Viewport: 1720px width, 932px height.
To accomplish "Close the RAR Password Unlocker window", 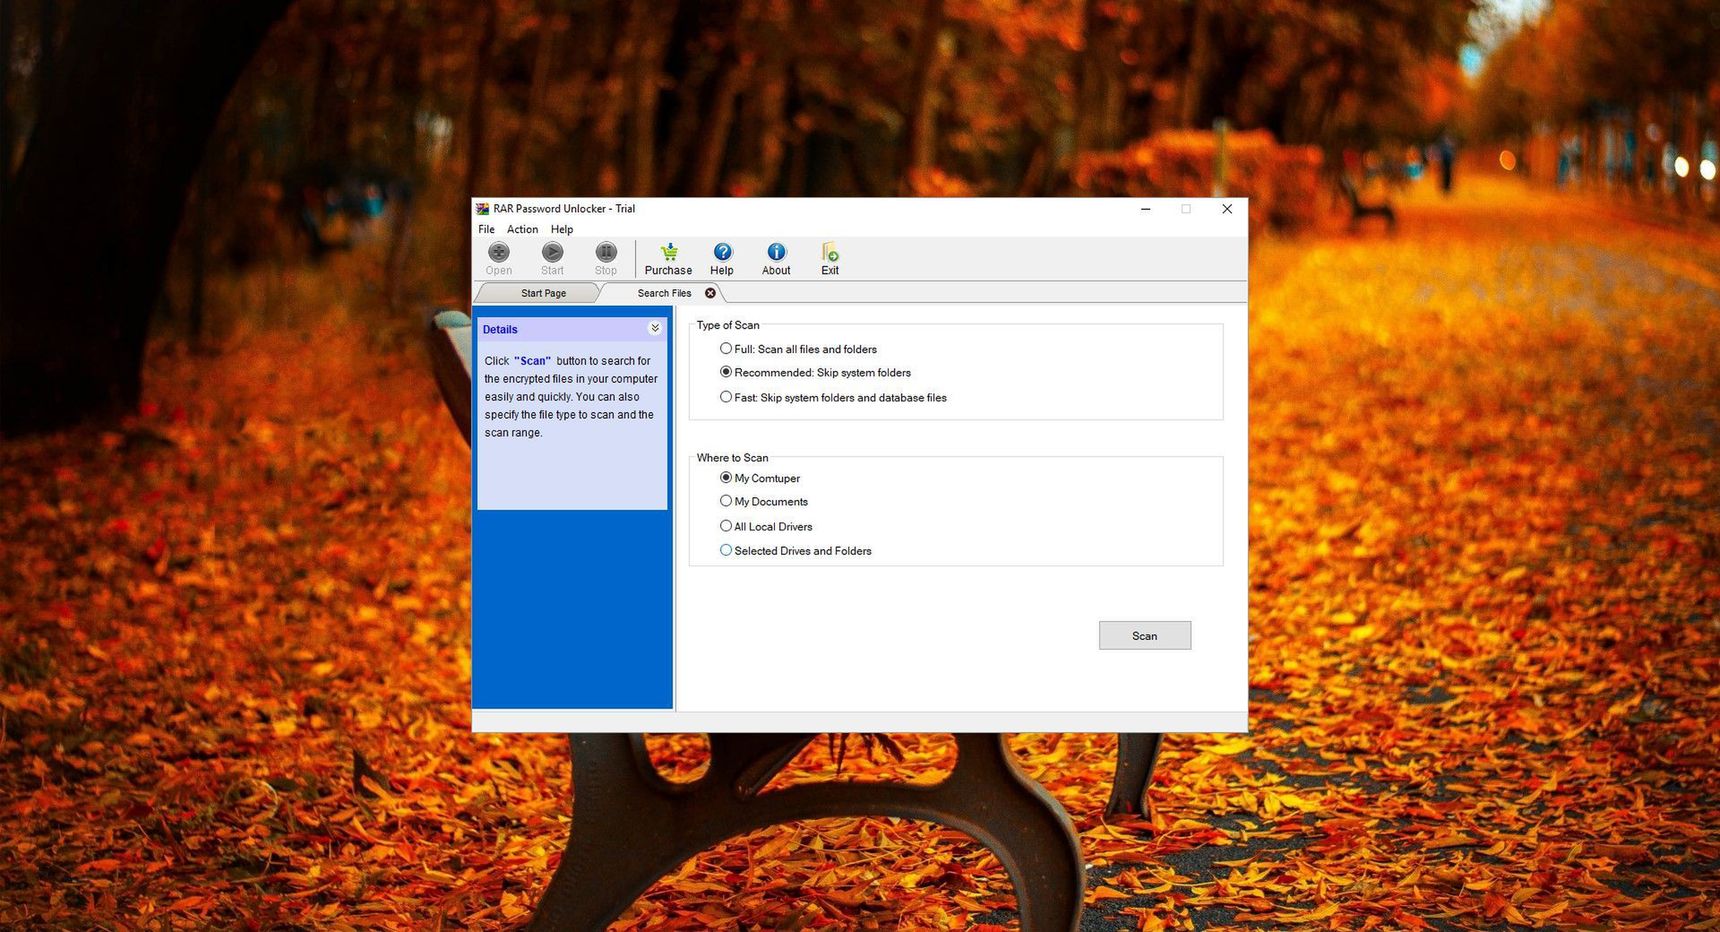I will [1227, 209].
